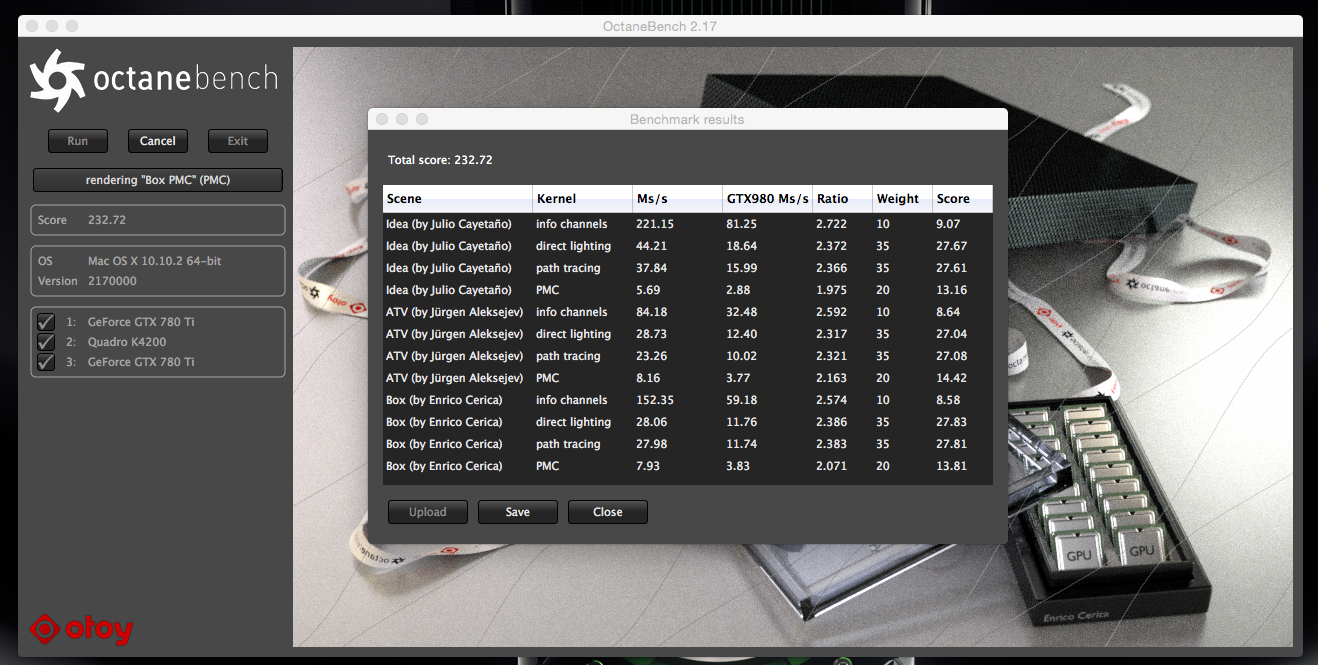This screenshot has height=665, width=1318.
Task: Select the Box PMC row
Action: pyautogui.click(x=688, y=466)
